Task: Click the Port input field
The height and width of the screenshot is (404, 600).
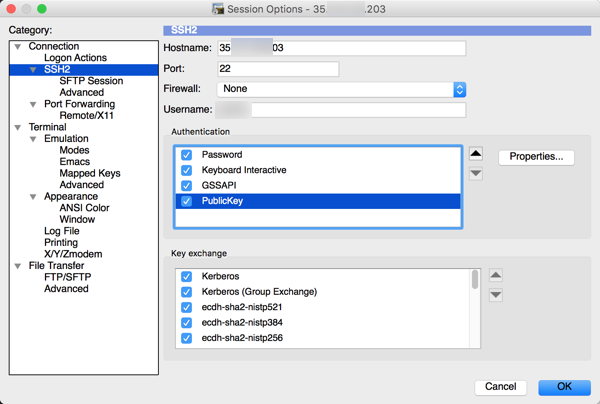Action: point(278,69)
